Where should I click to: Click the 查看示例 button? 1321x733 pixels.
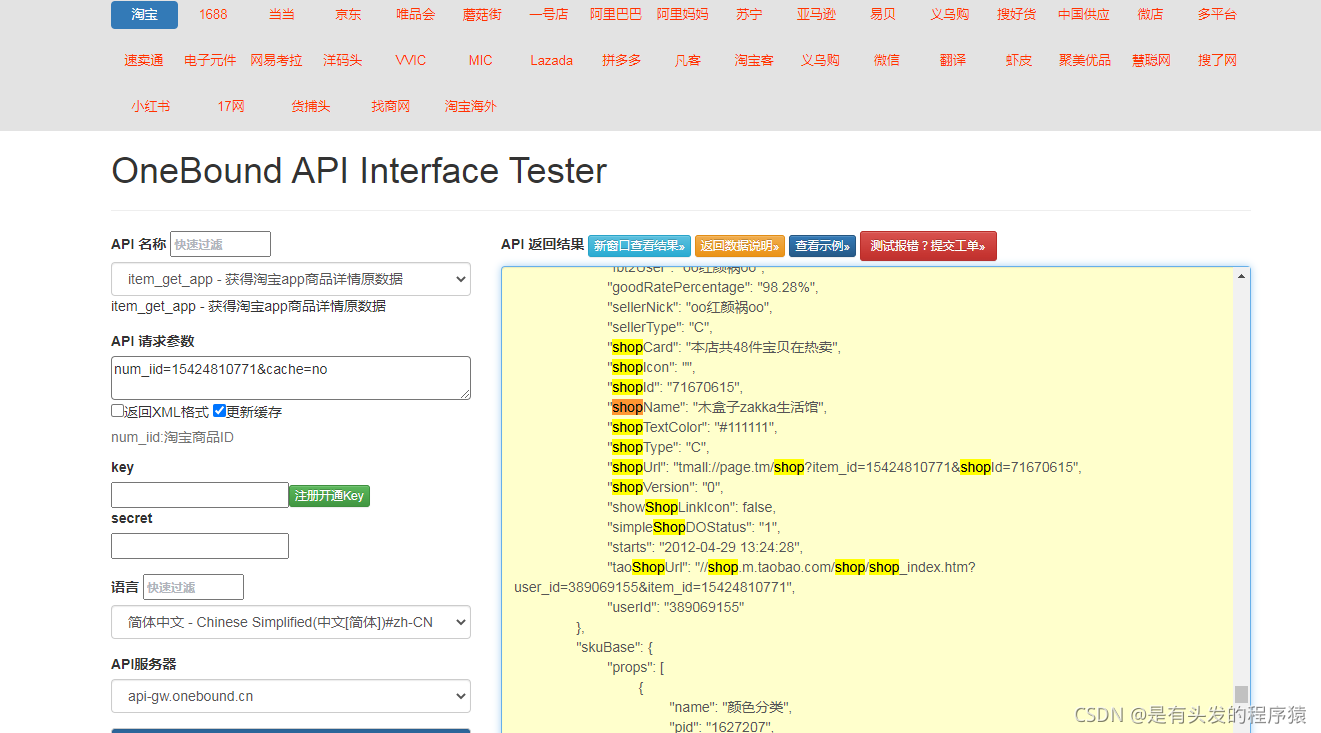(x=822, y=246)
